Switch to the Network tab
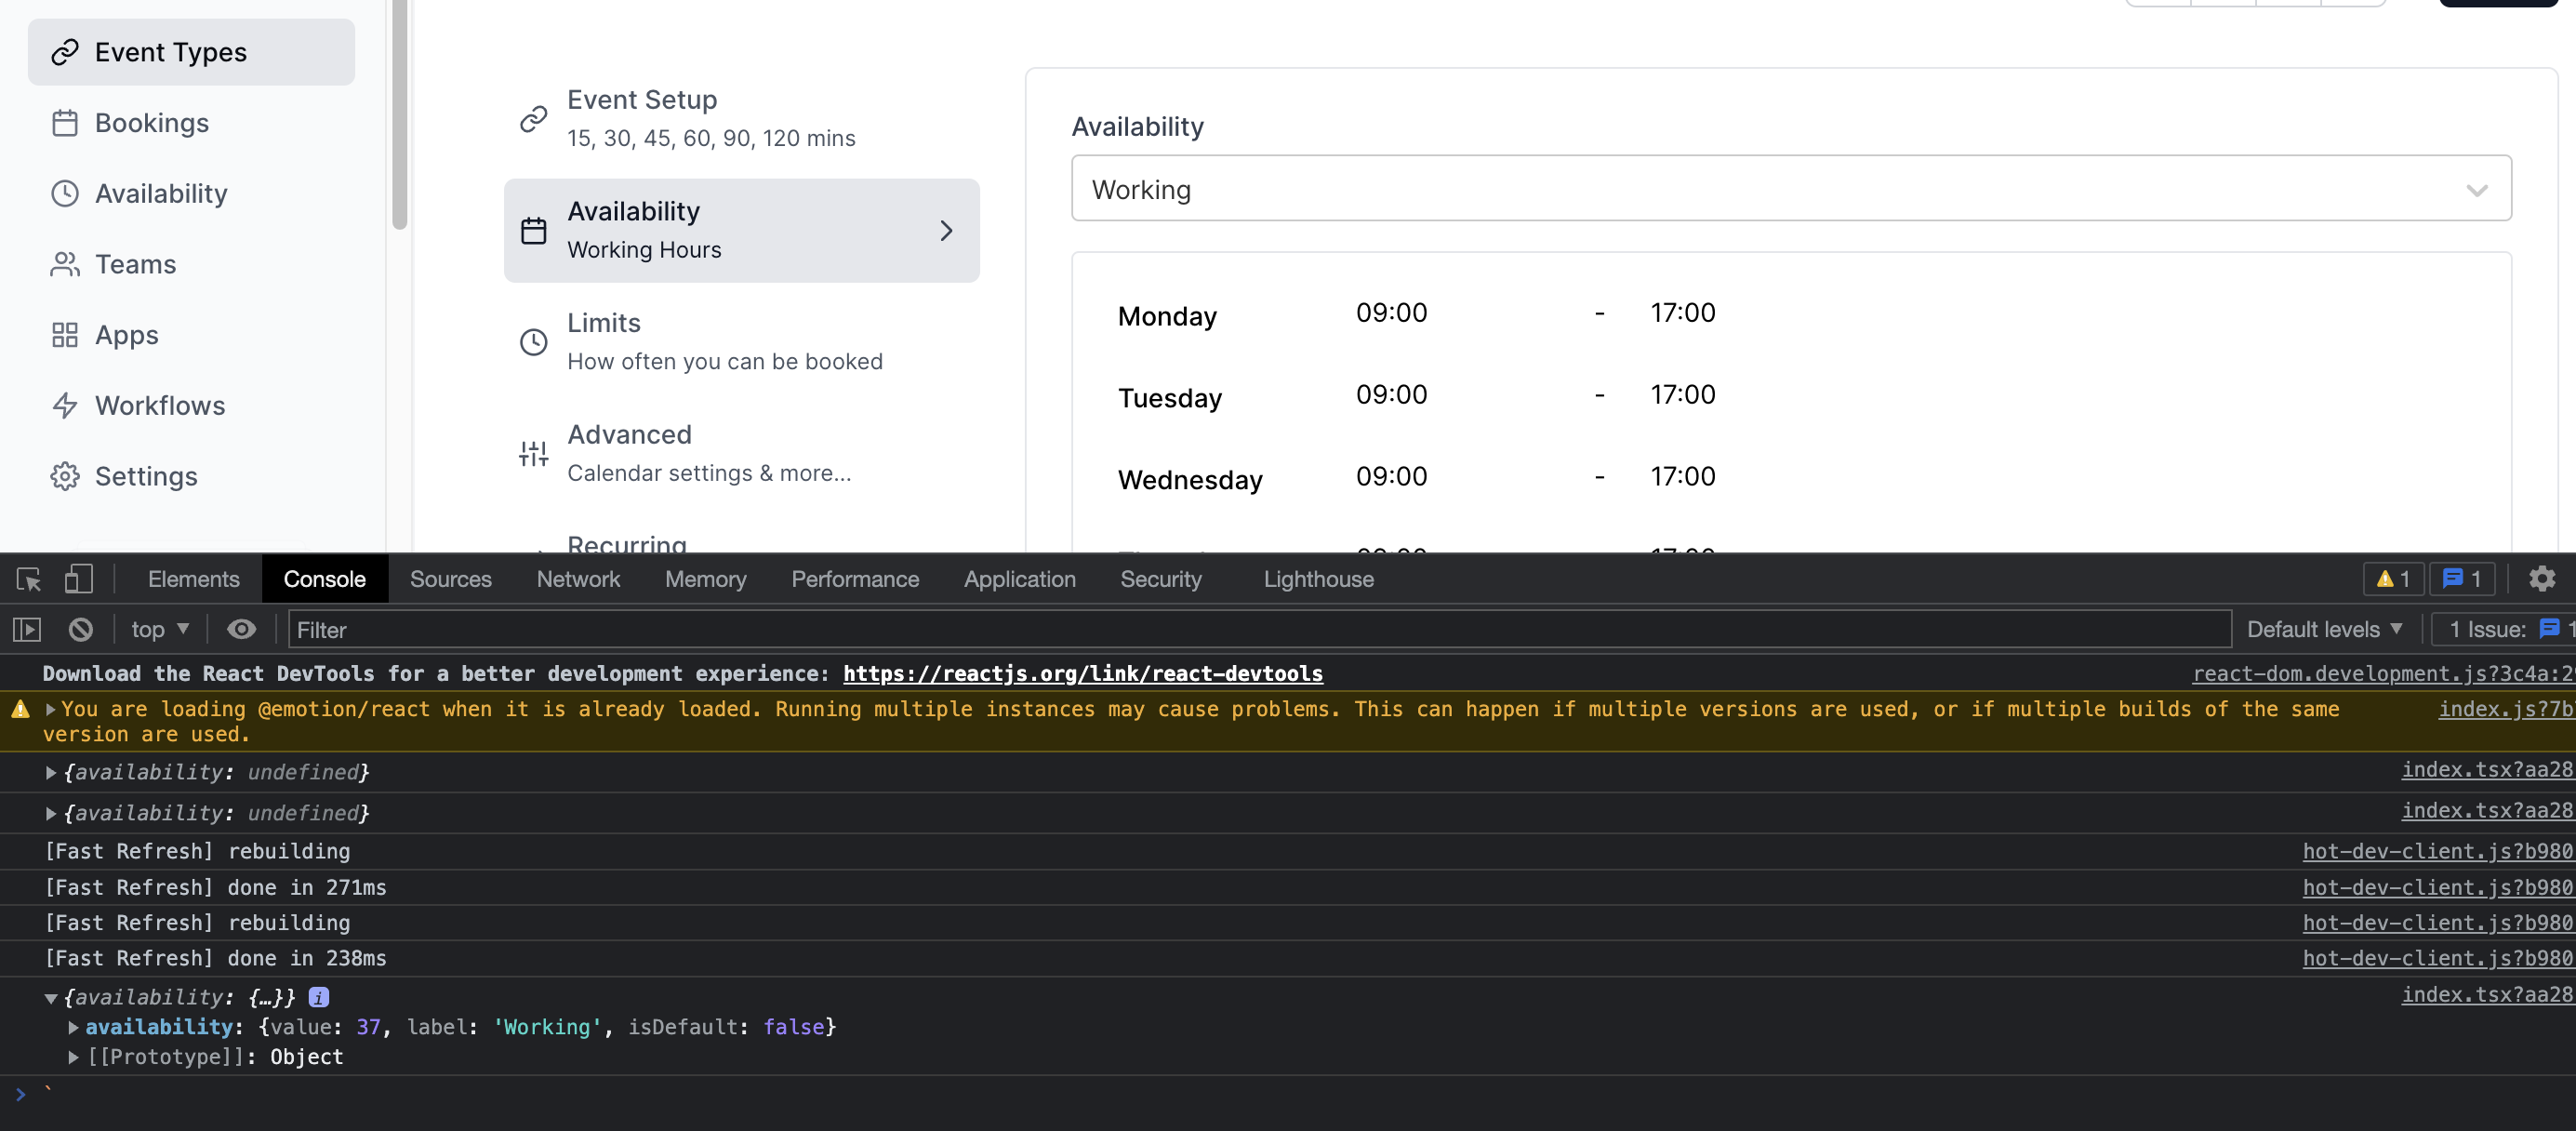This screenshot has height=1131, width=2576. (577, 579)
